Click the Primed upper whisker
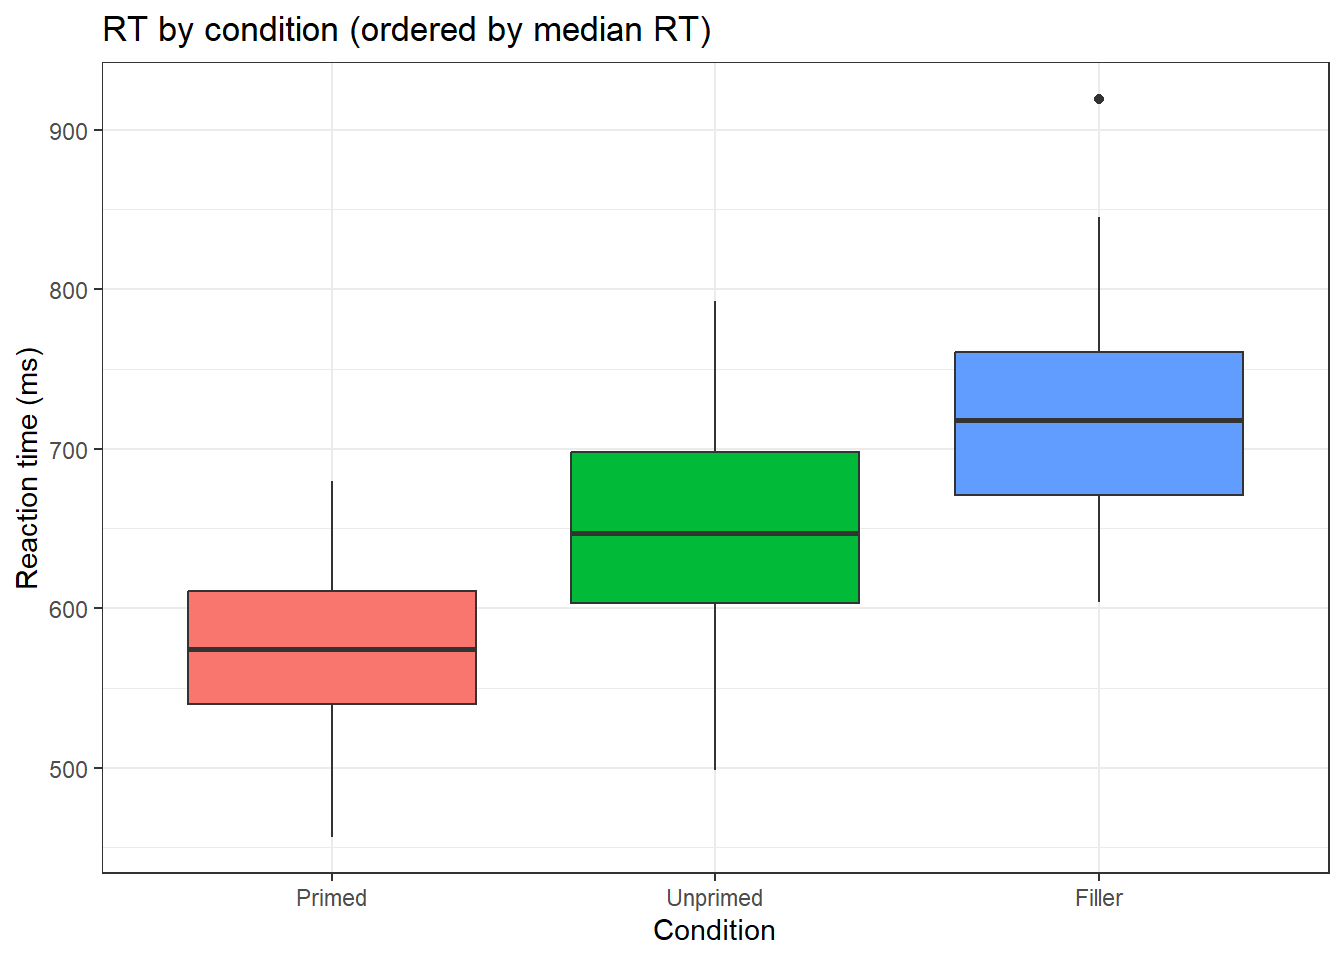Image resolution: width=1344 pixels, height=960 pixels. [x=332, y=535]
